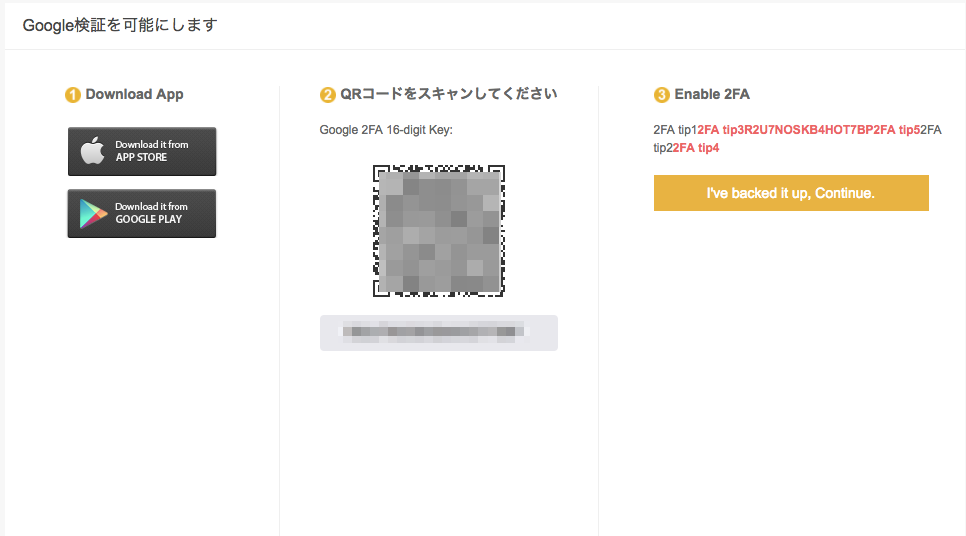Click the Google Play triangle icon
This screenshot has height=536, width=966.
coord(93,214)
